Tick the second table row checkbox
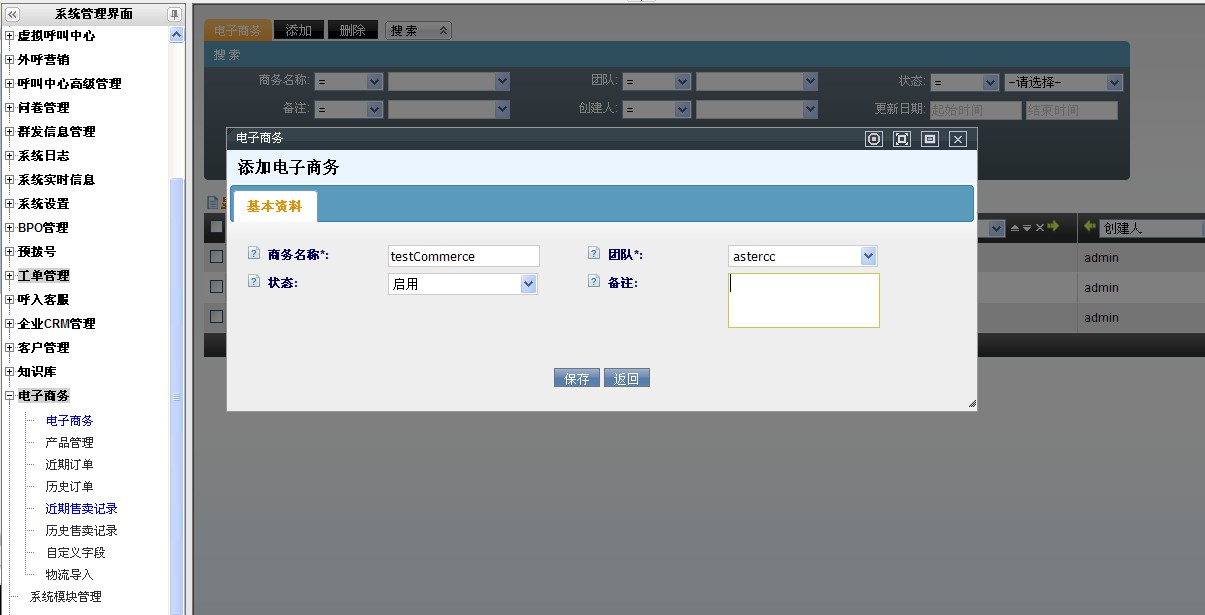Image resolution: width=1205 pixels, height=615 pixels. tap(216, 287)
